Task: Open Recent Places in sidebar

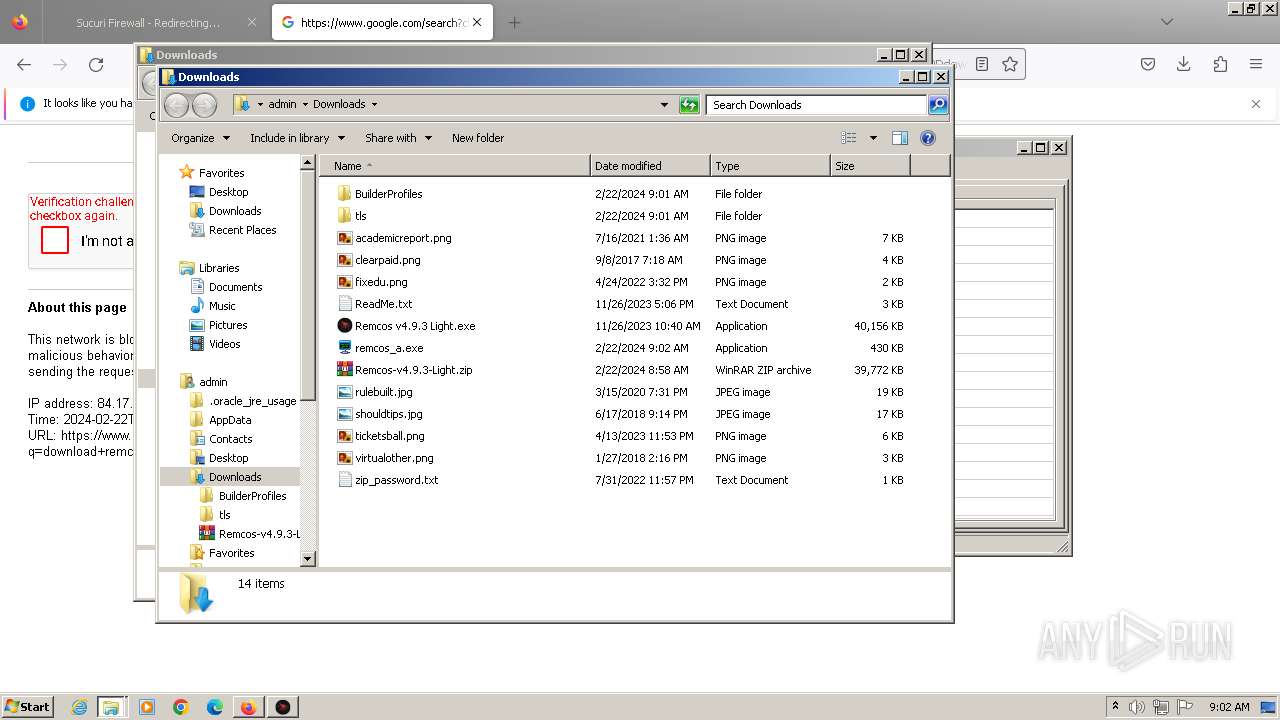Action: click(x=233, y=230)
